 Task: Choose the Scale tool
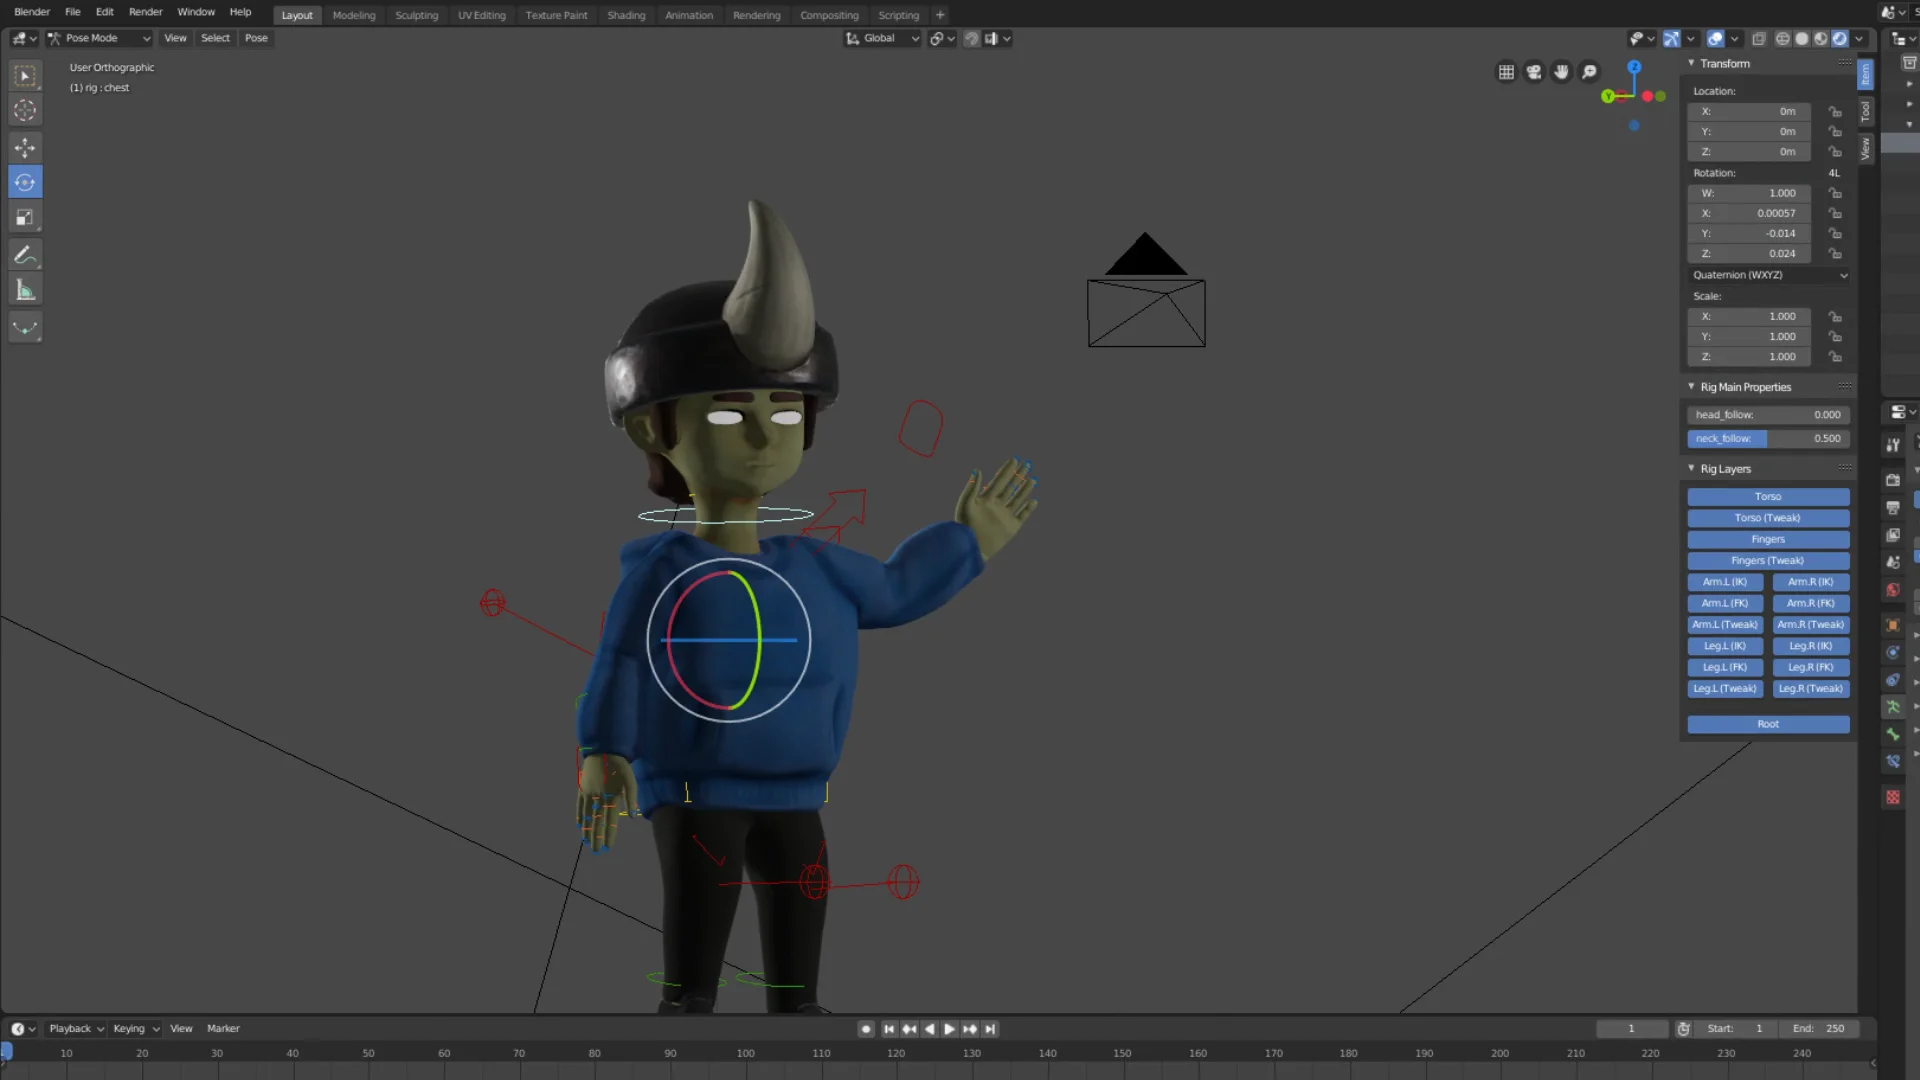[25, 218]
